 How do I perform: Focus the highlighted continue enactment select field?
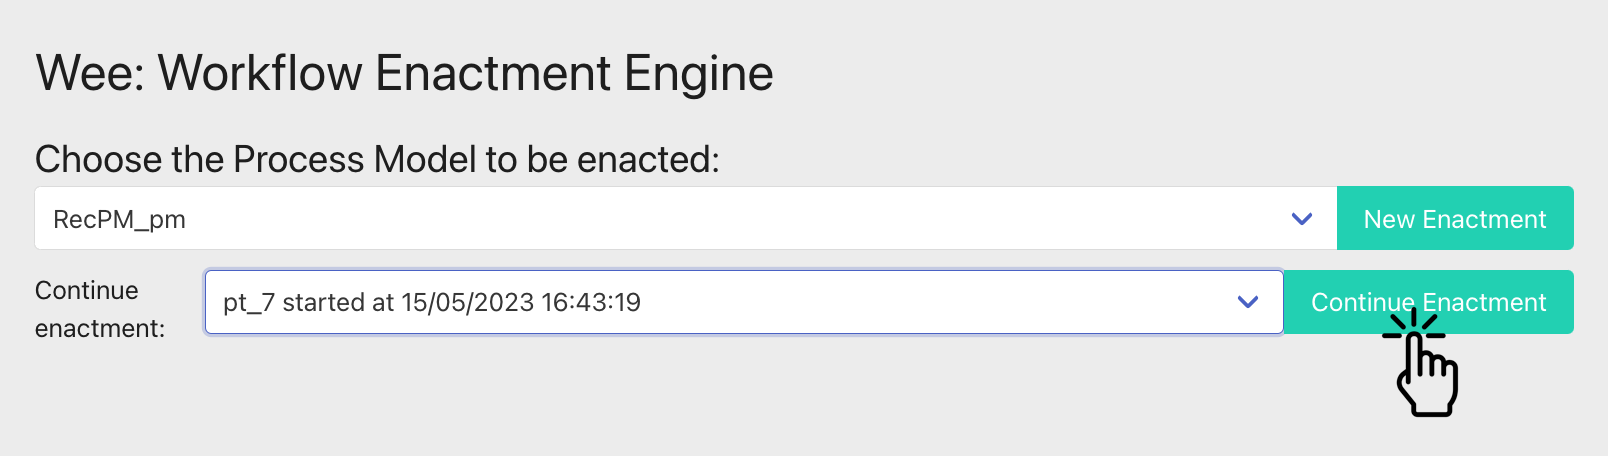tap(744, 302)
